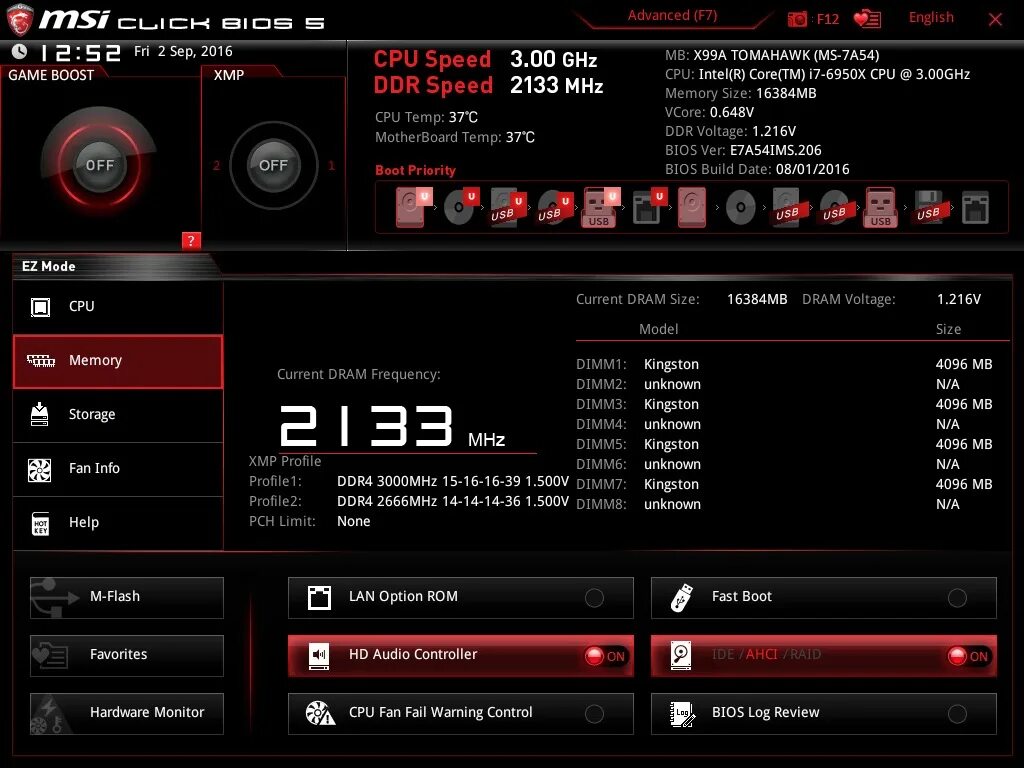Select the UEFI USB CD/DVD boot icon
The height and width of the screenshot is (768, 1024).
click(x=555, y=207)
